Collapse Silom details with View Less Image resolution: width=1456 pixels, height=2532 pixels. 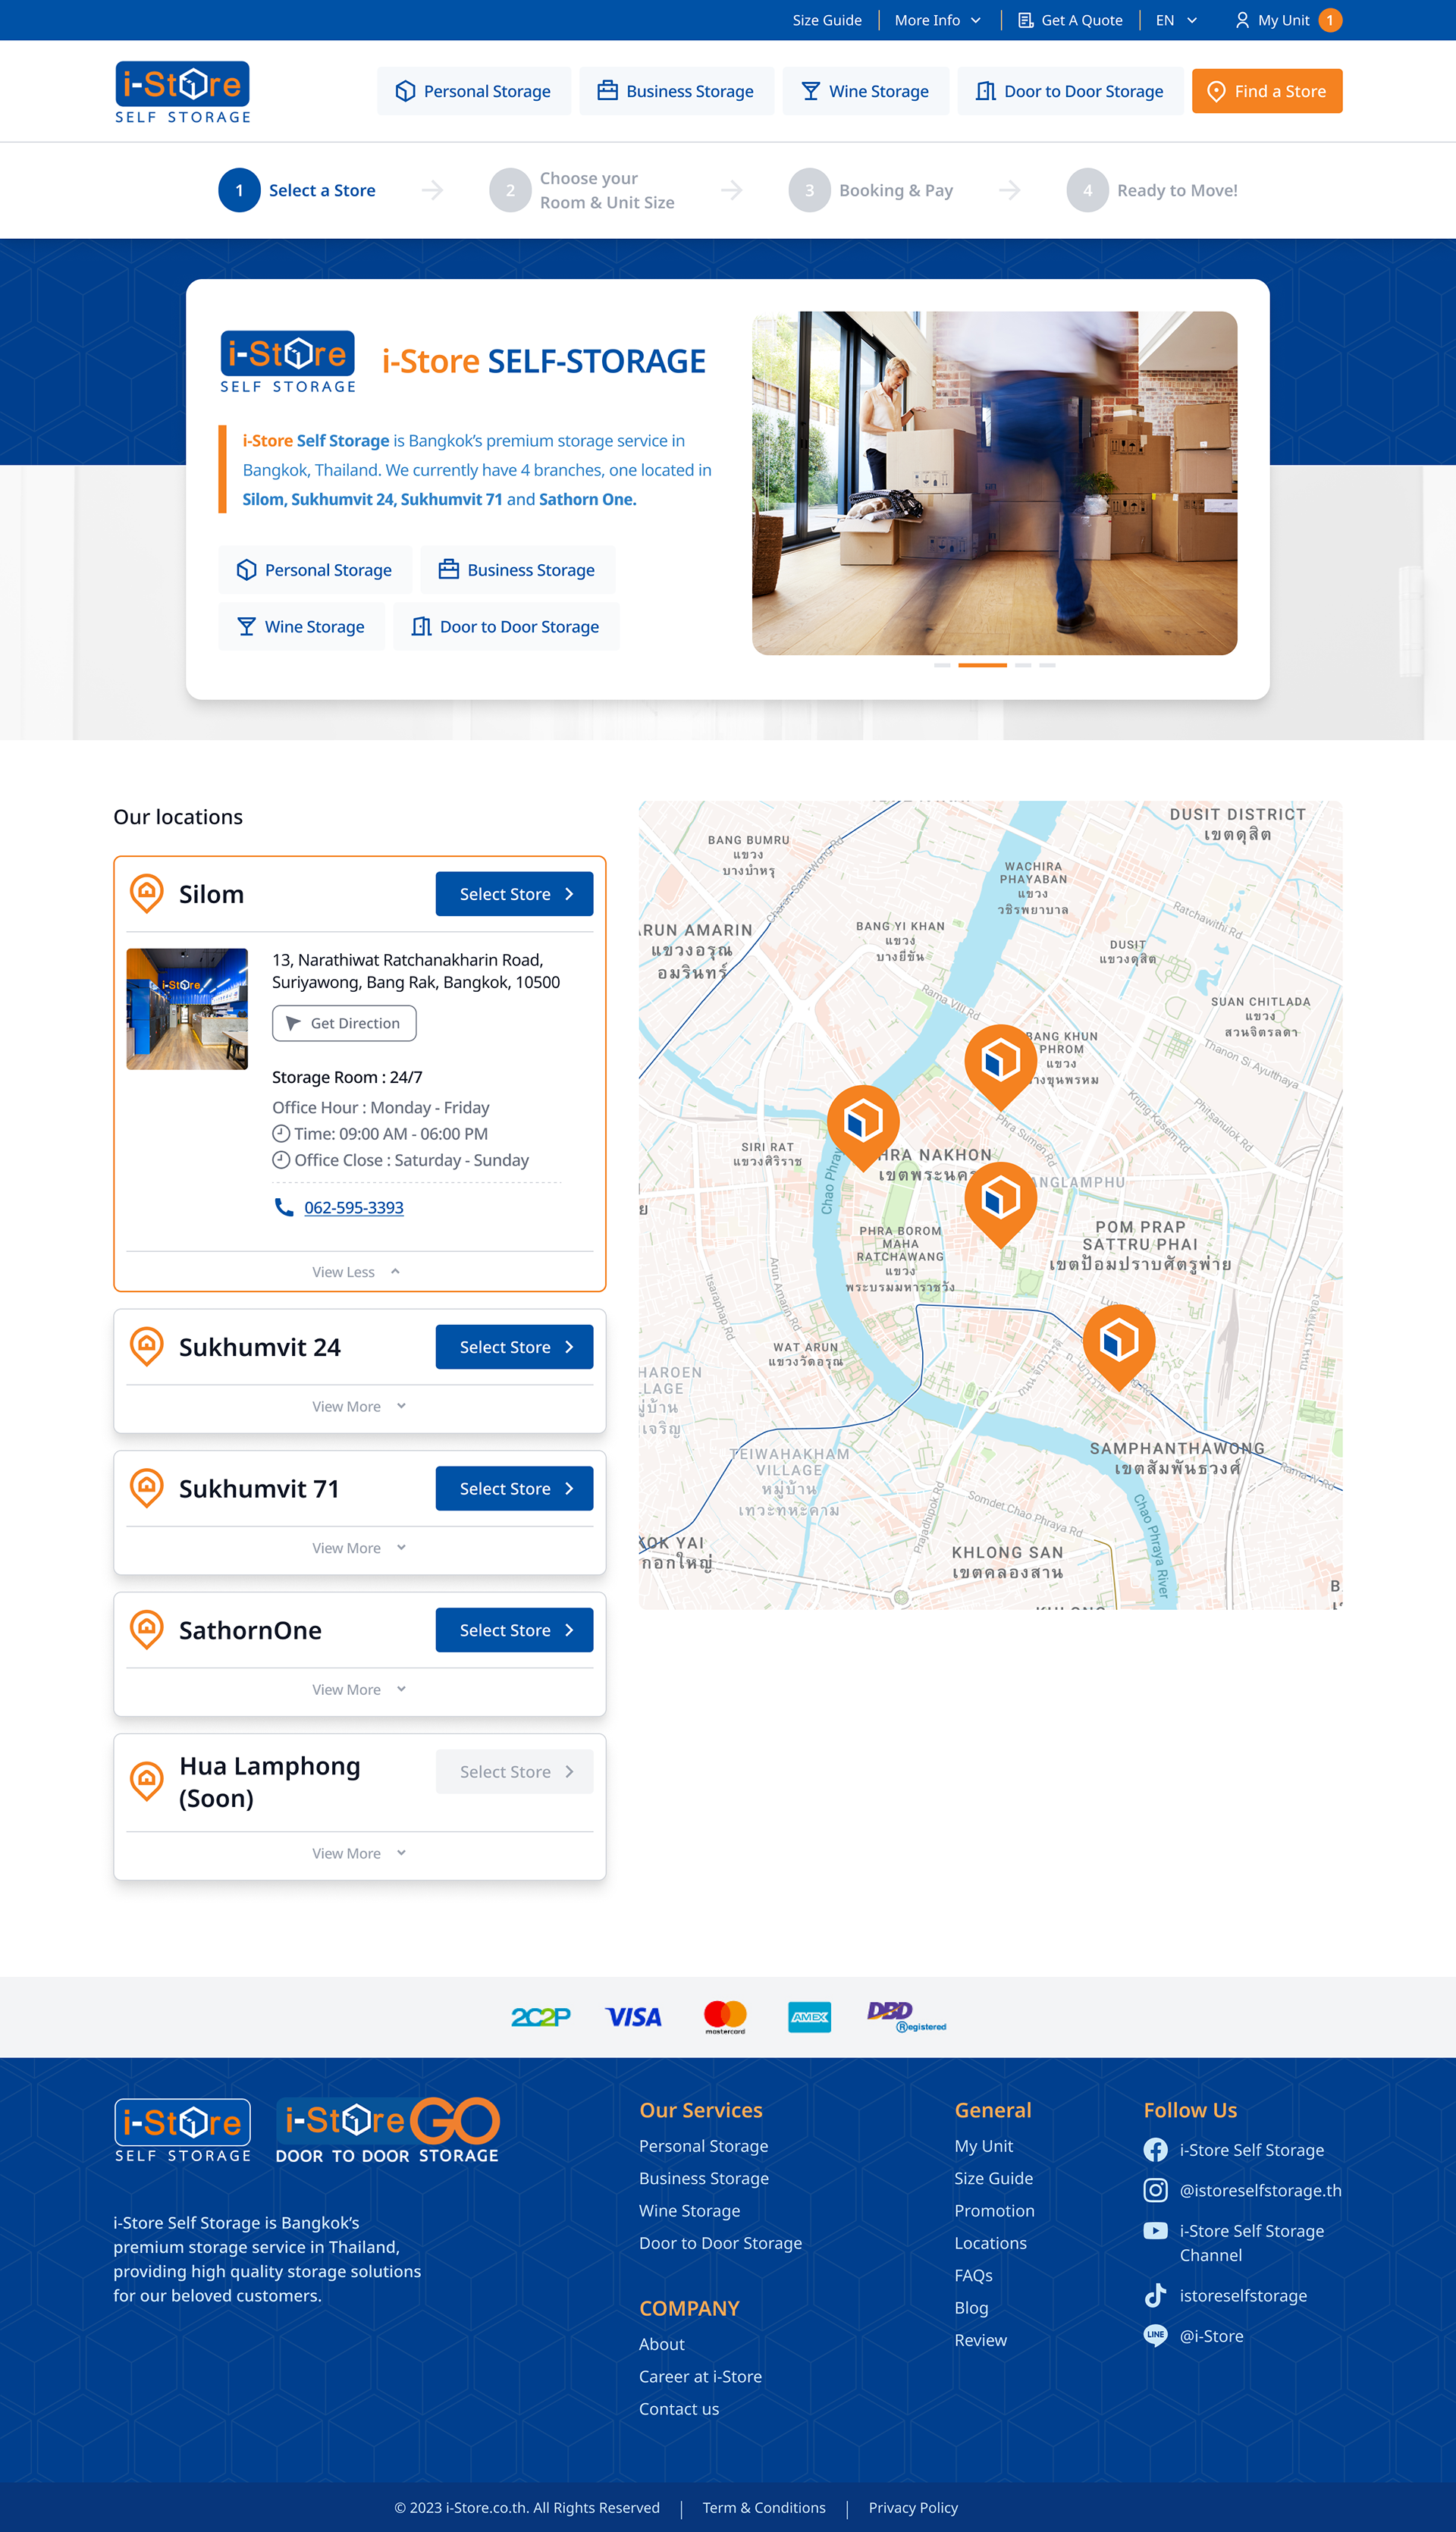click(356, 1272)
